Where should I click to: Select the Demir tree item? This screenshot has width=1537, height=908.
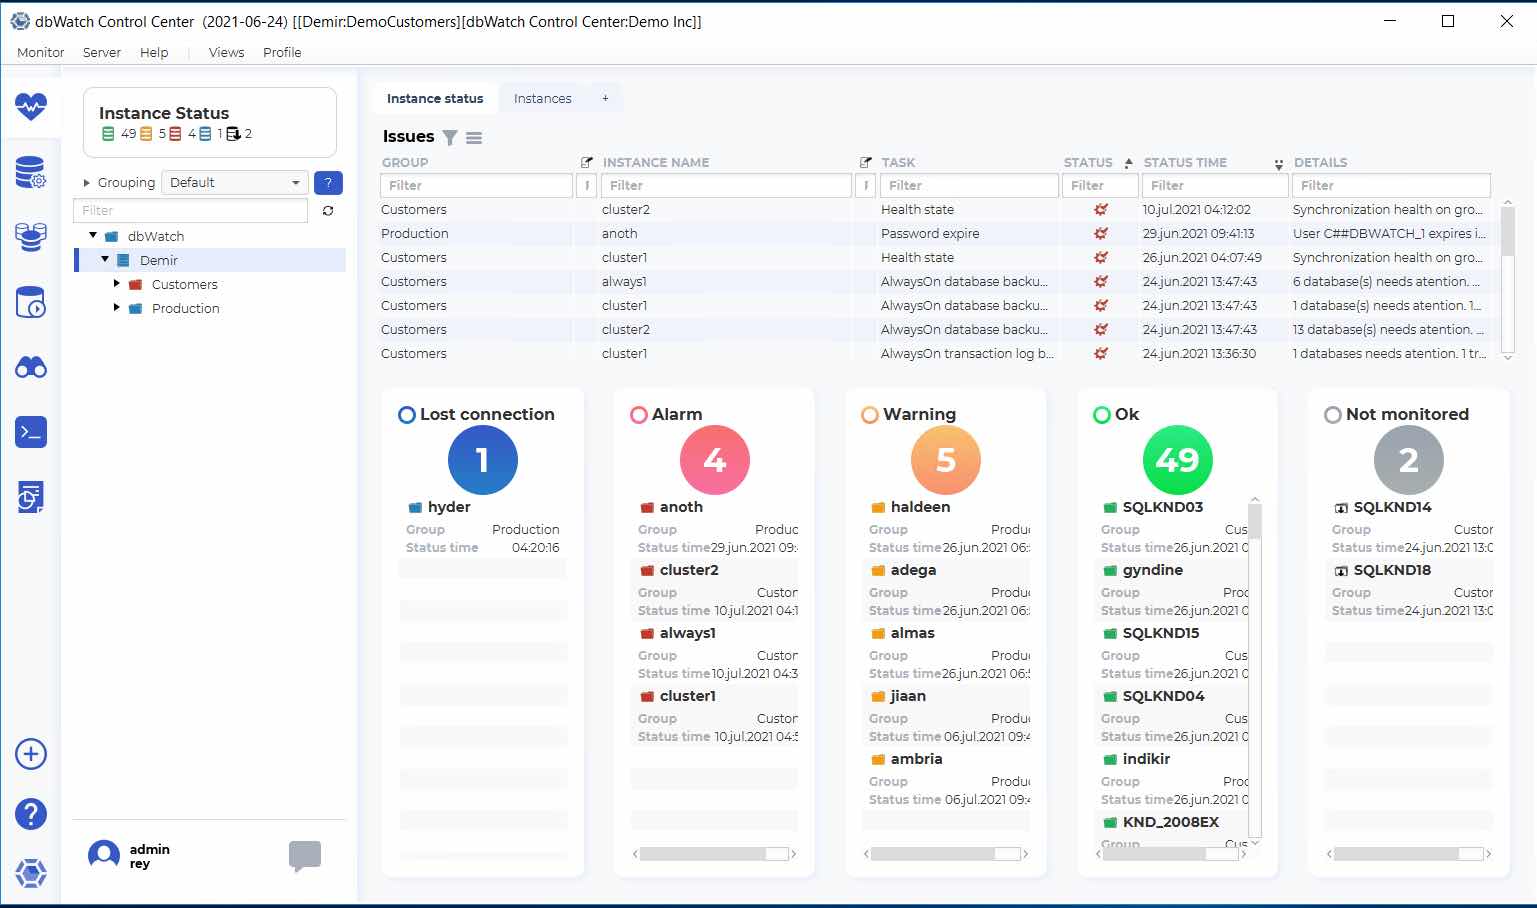211,260
